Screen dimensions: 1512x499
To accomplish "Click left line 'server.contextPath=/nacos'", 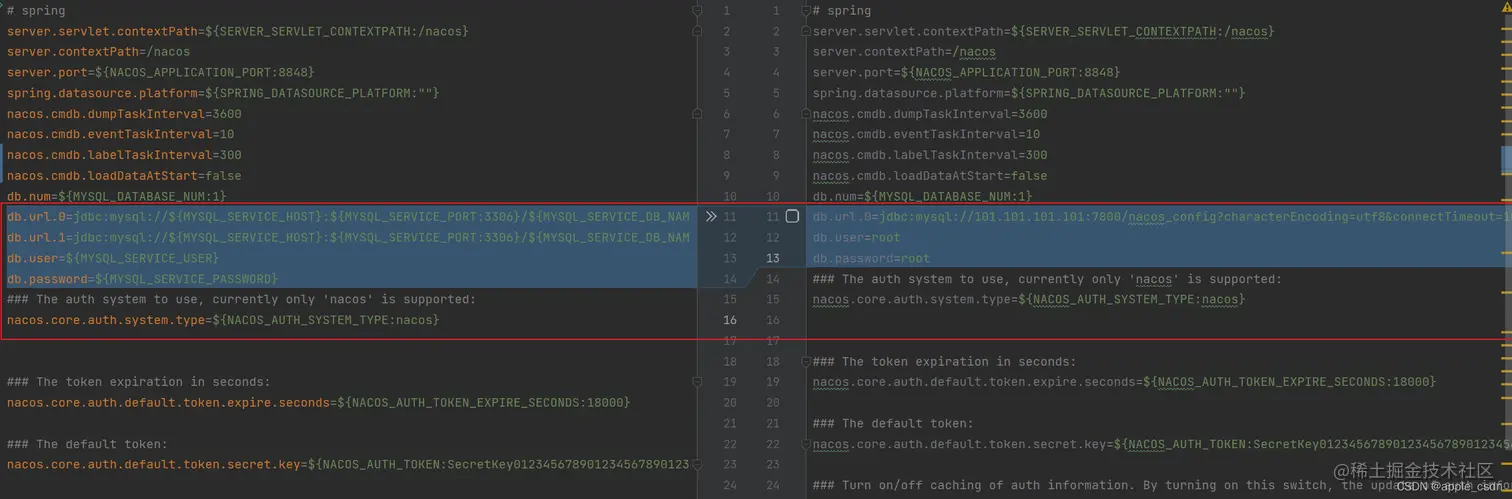I will [x=98, y=51].
